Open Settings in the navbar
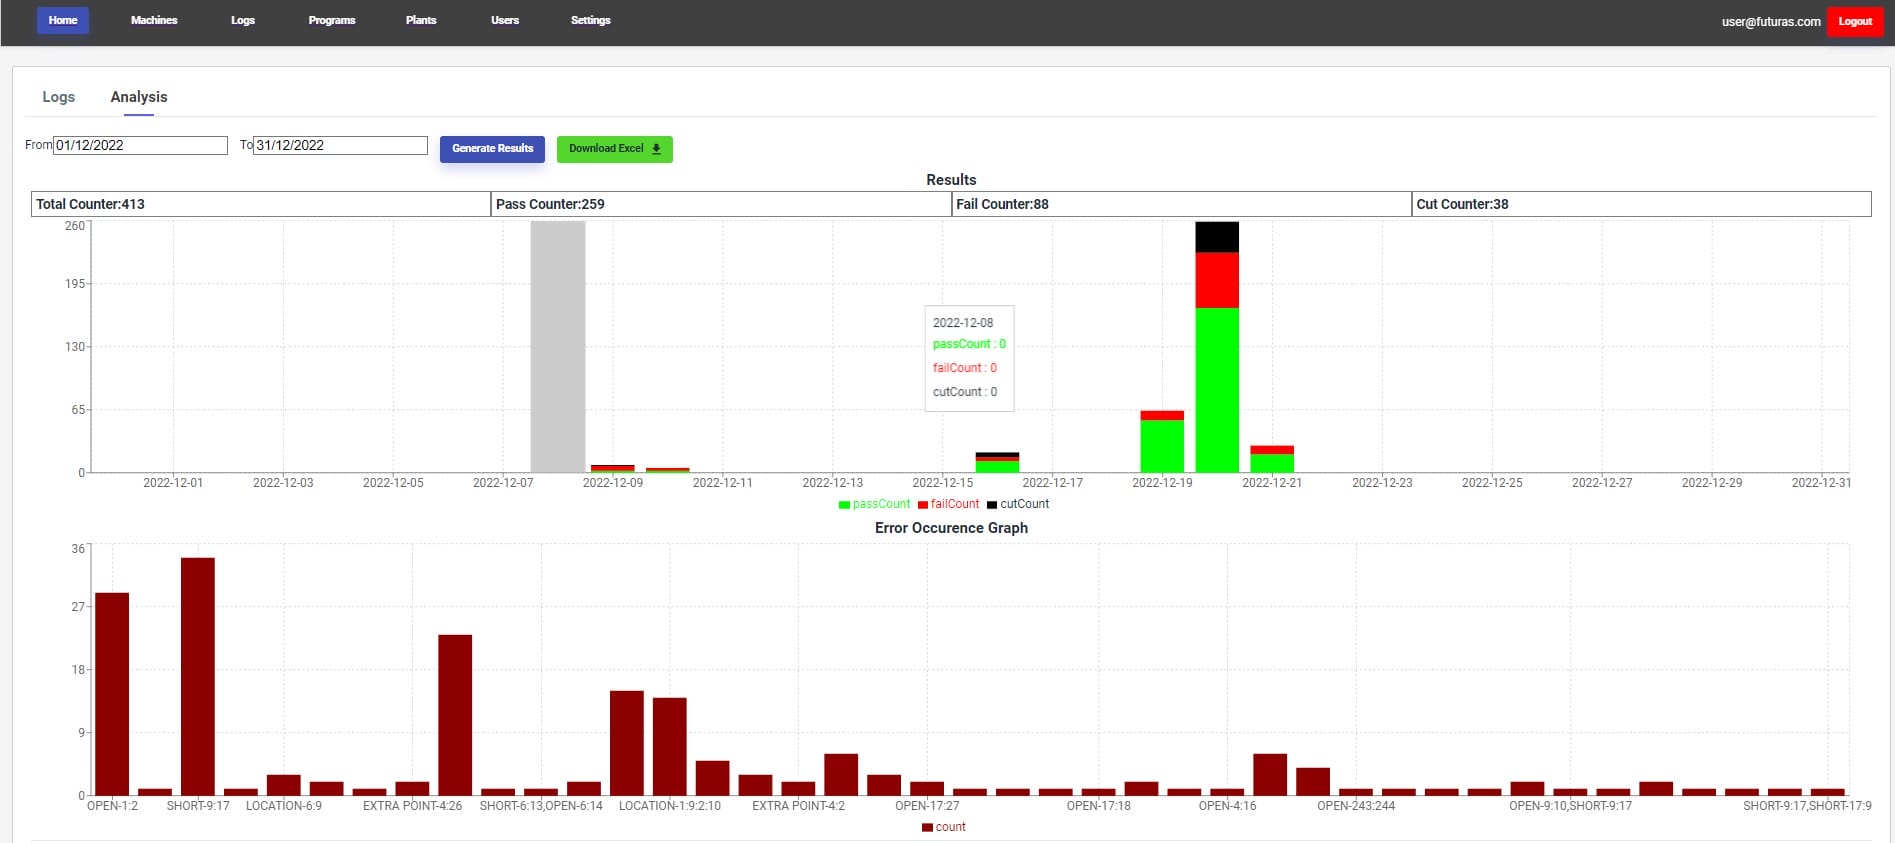This screenshot has height=843, width=1895. 591,20
